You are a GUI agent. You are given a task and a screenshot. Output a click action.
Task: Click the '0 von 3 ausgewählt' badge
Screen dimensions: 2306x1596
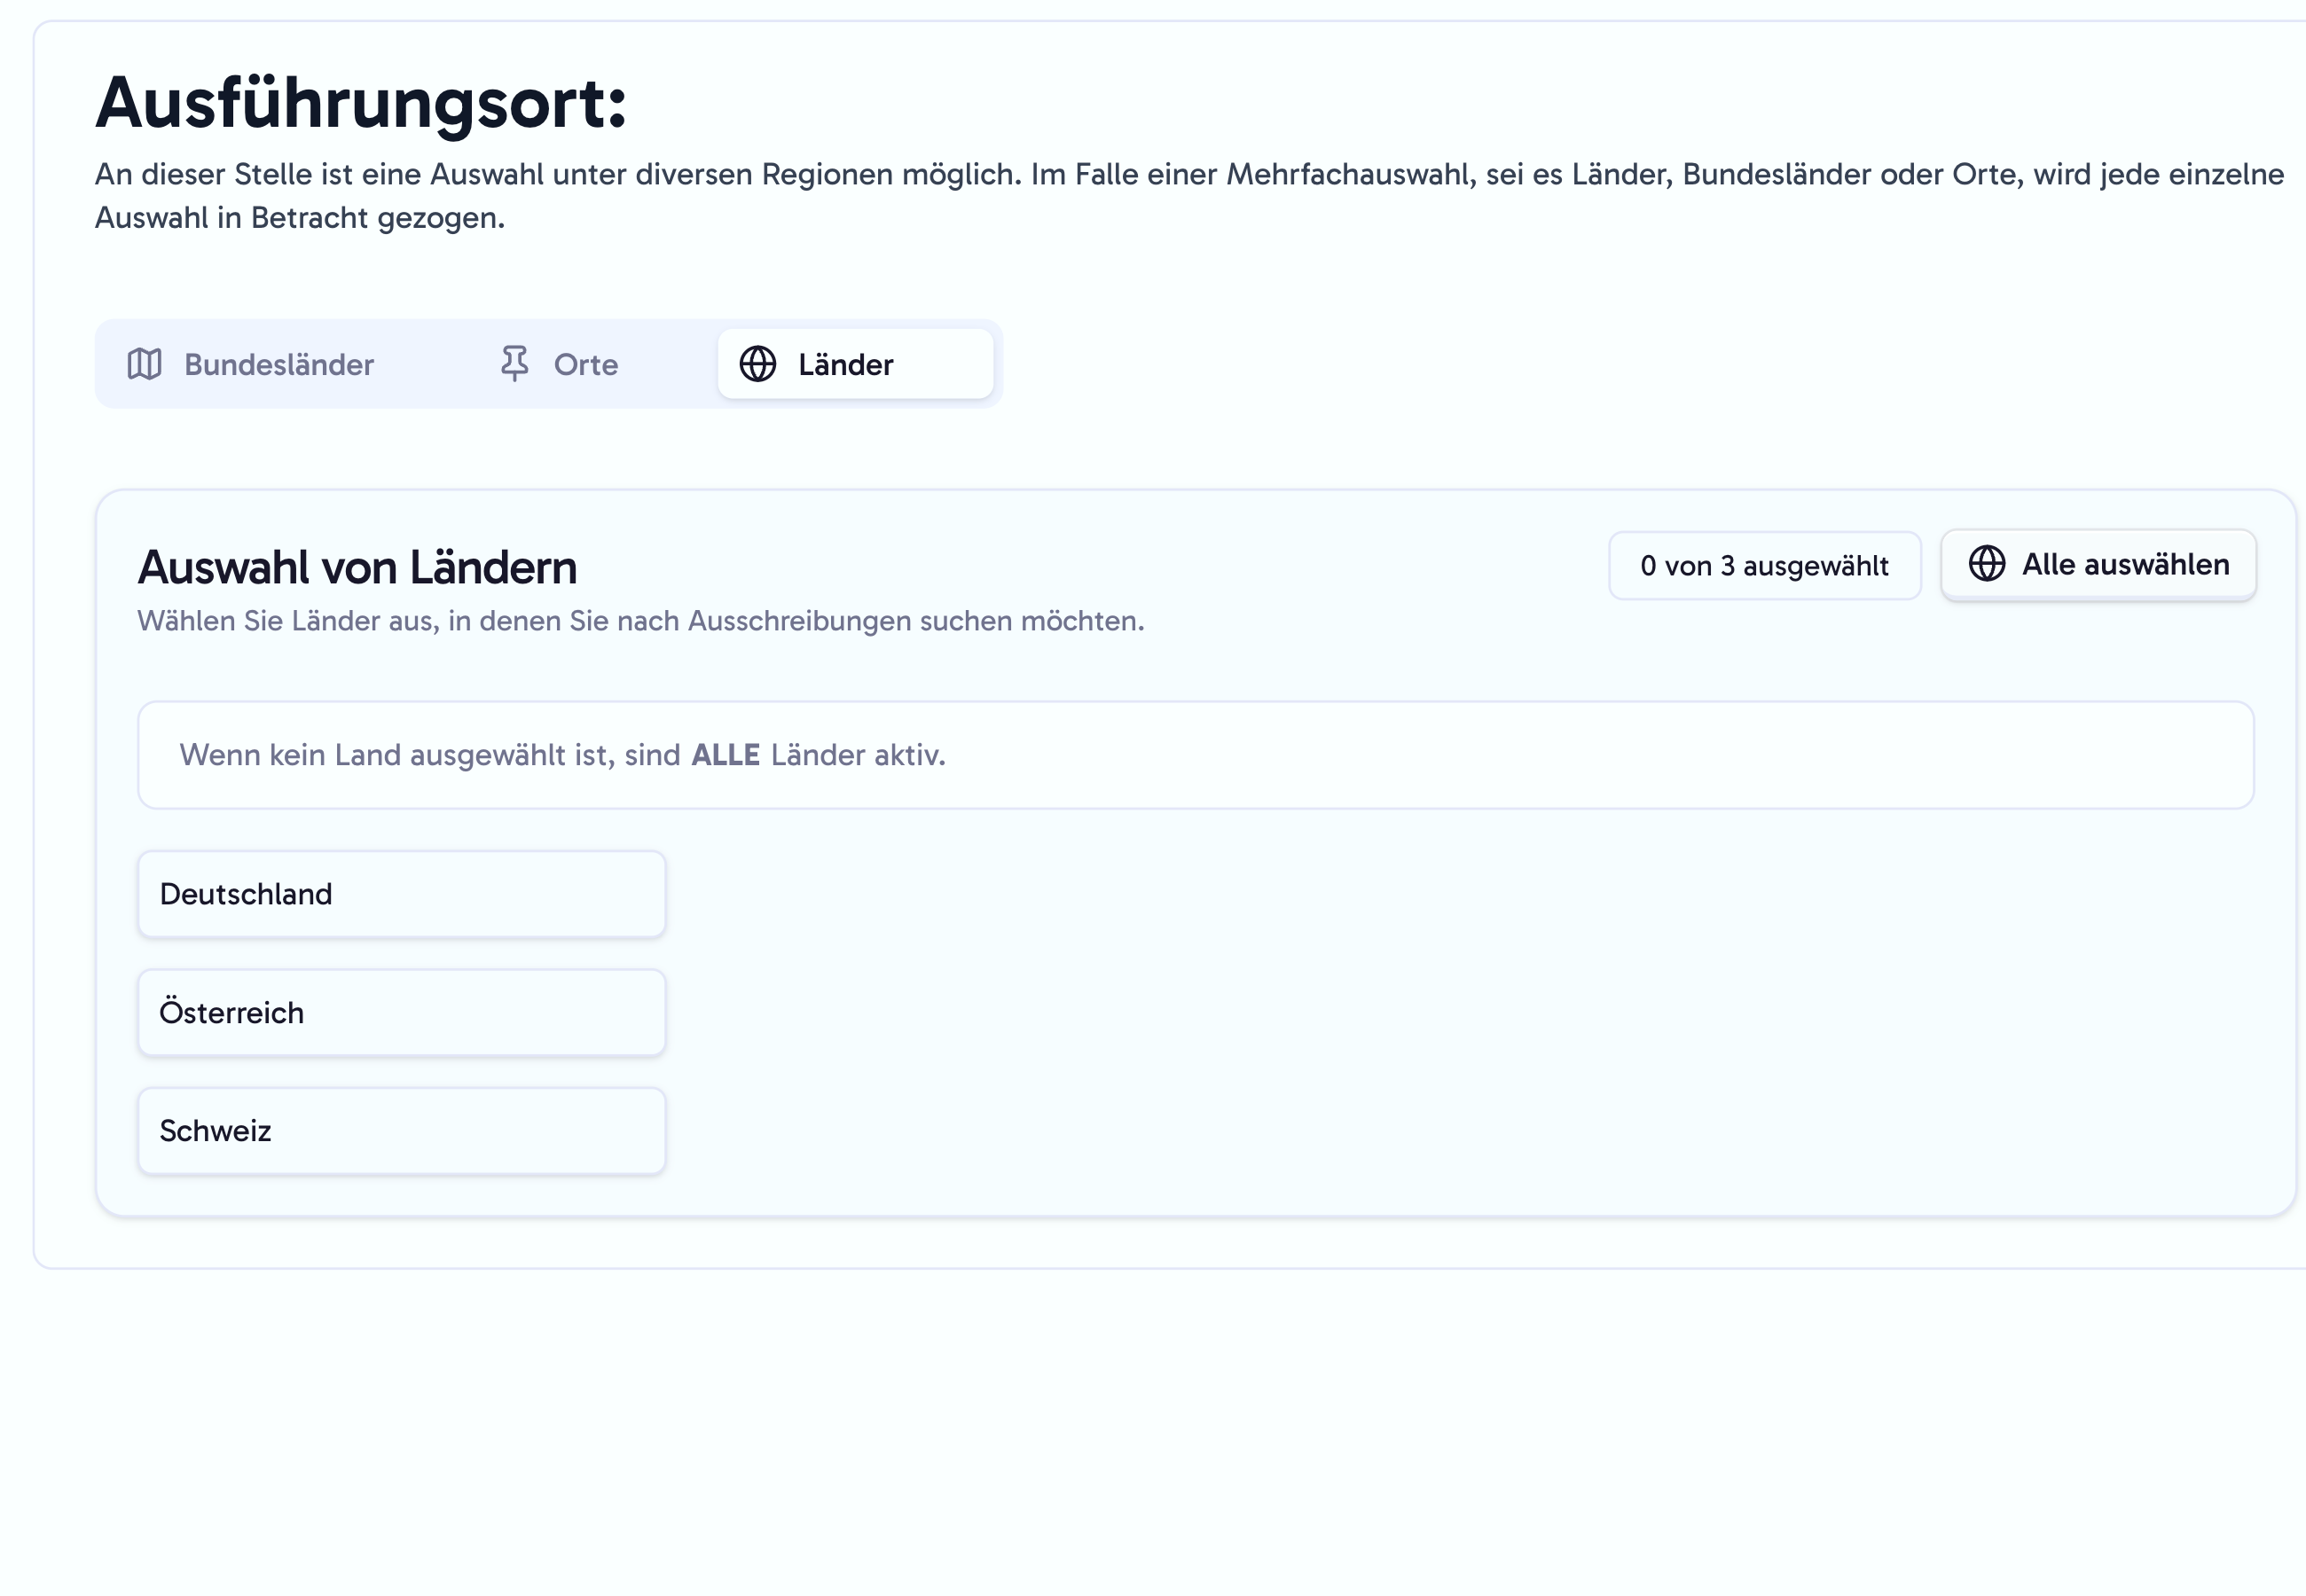tap(1763, 565)
